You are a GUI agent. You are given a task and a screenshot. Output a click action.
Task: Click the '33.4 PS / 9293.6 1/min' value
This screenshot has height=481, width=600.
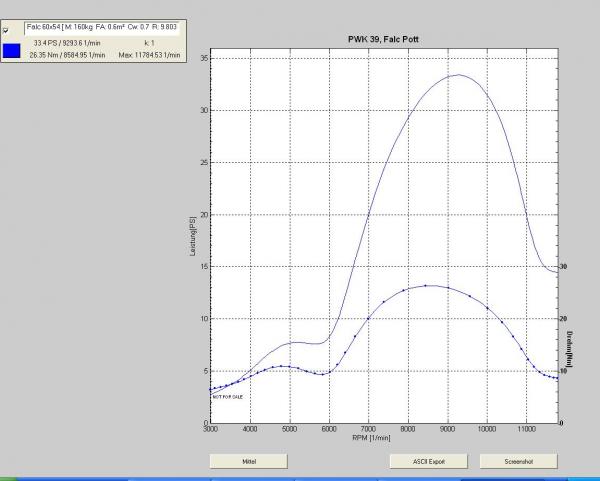tap(67, 43)
